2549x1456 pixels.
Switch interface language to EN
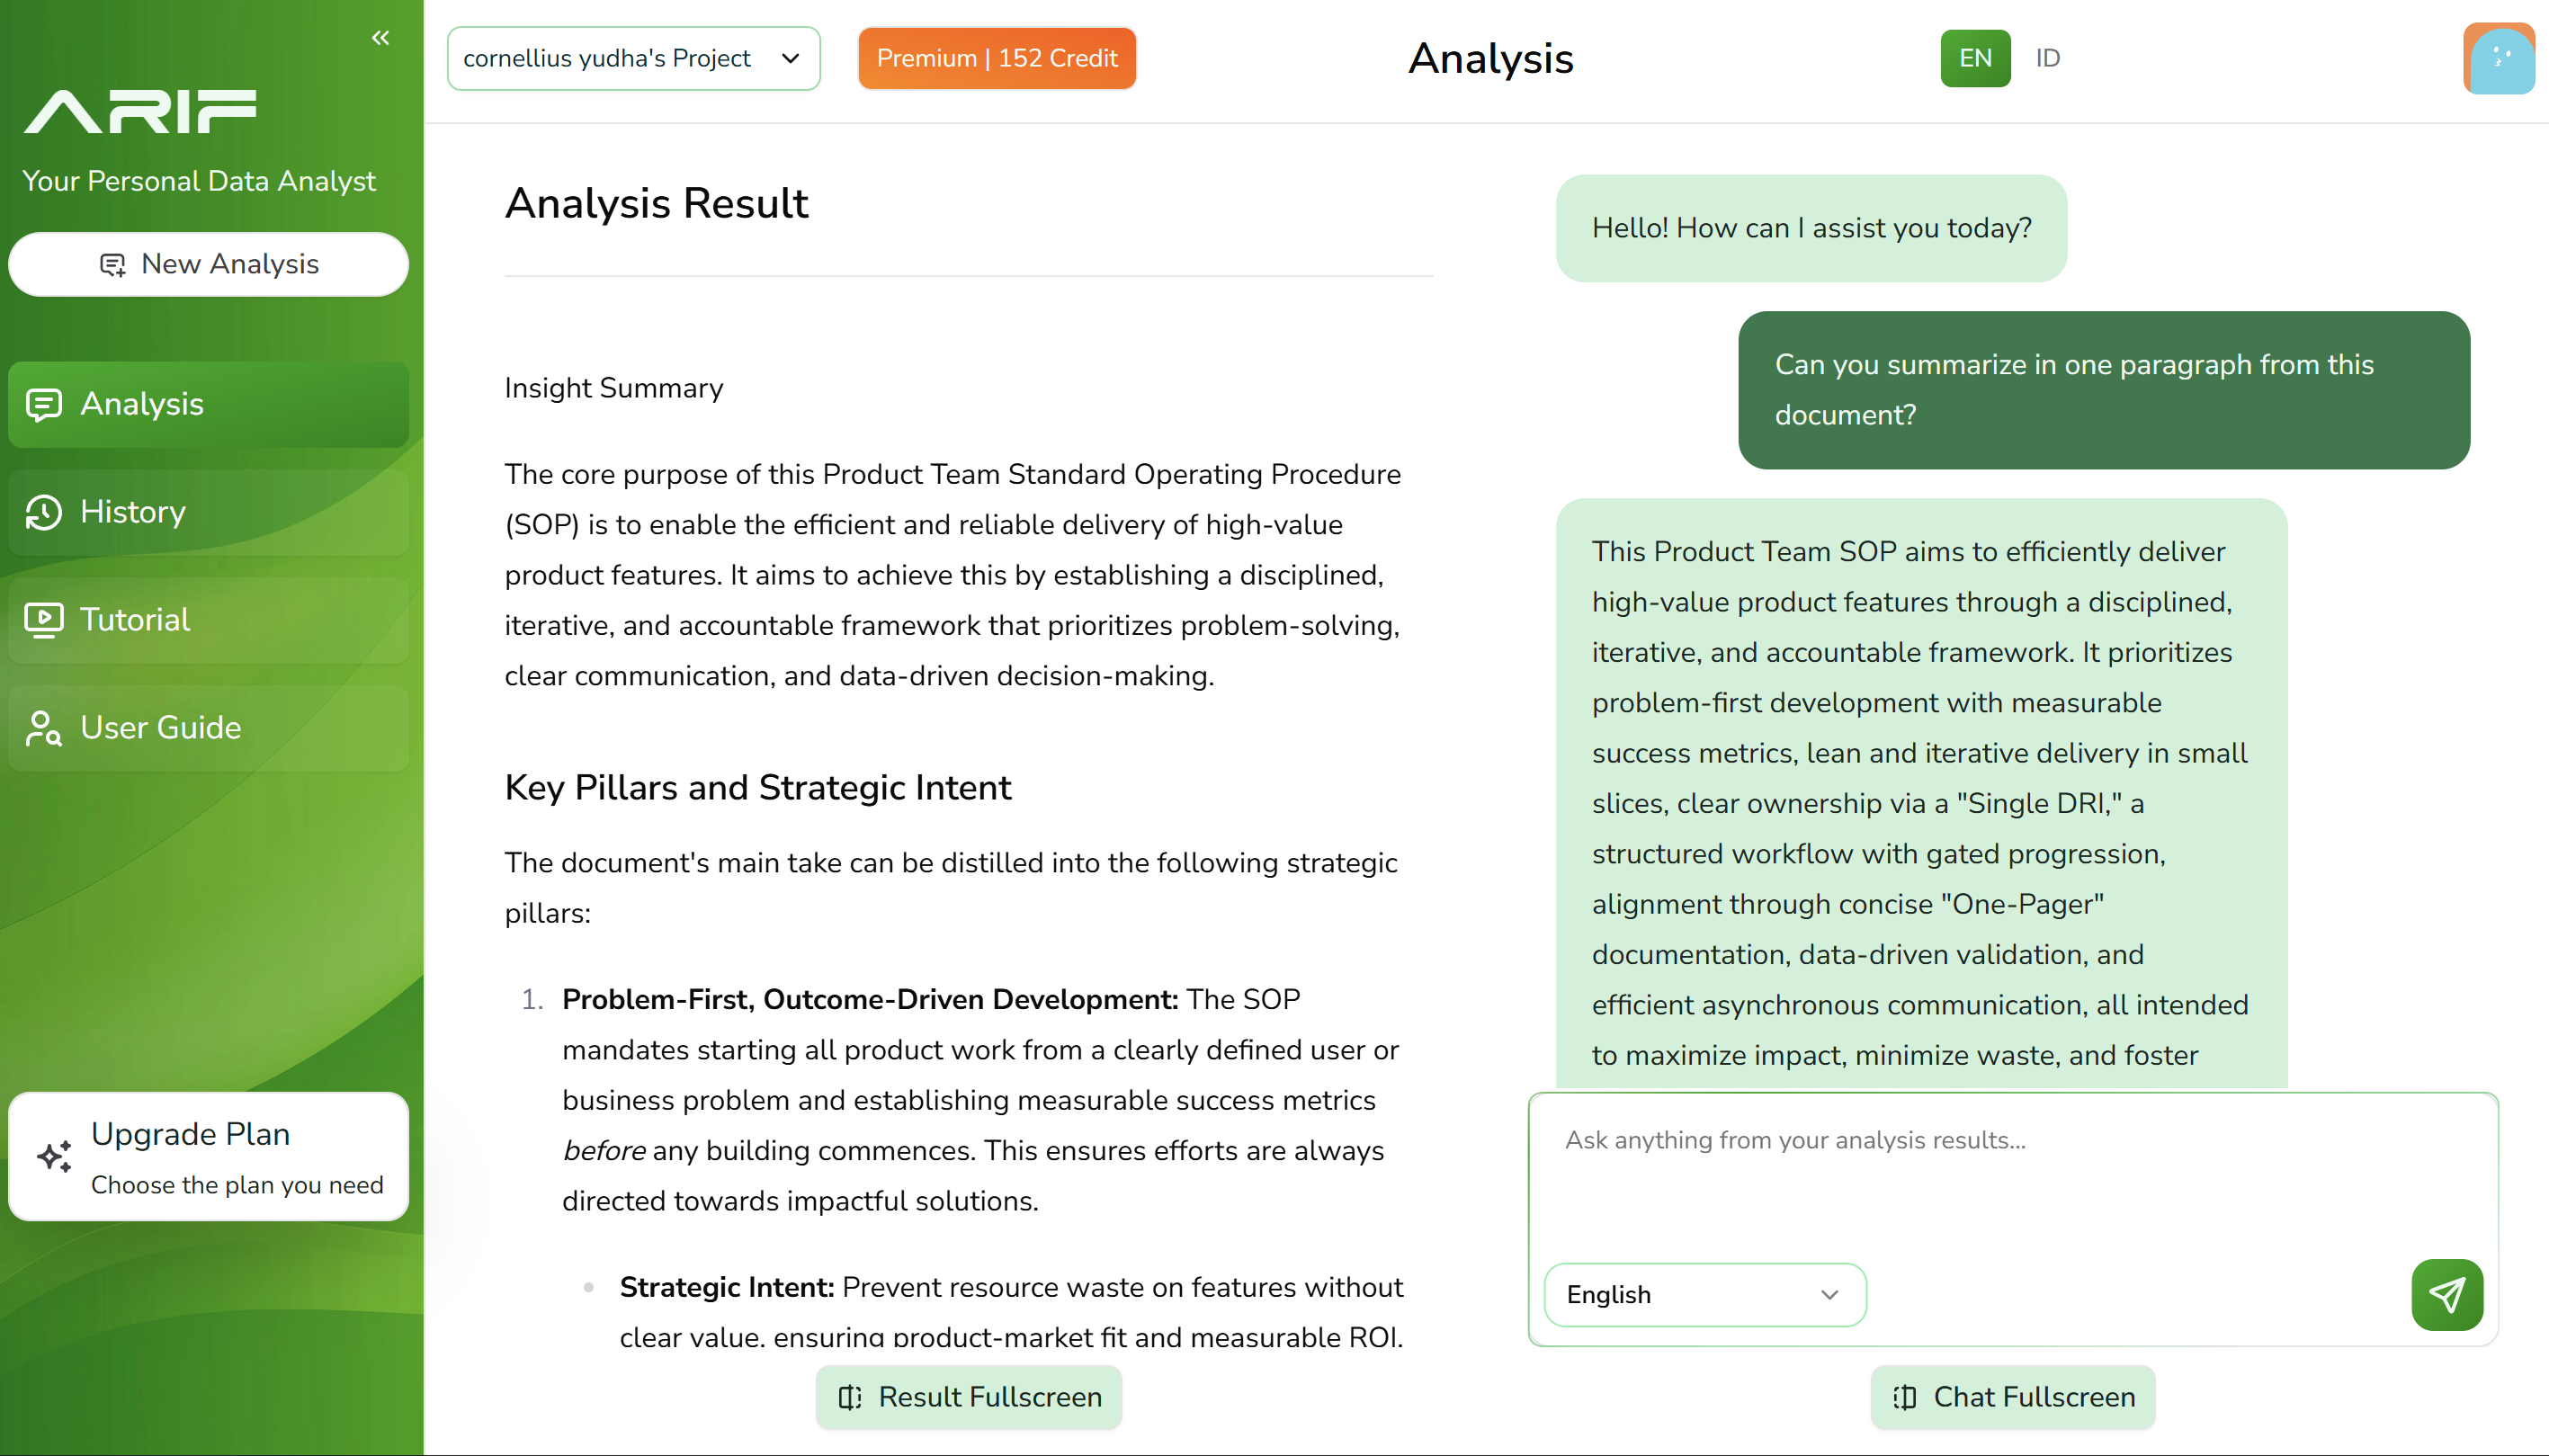pyautogui.click(x=1975, y=58)
